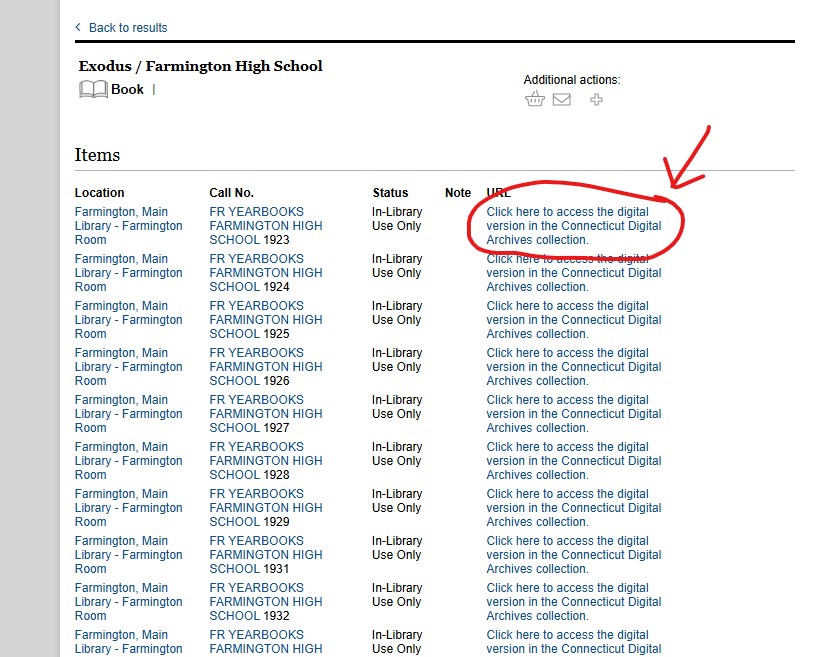
Task: Open digital version link for 1931 yearbook
Action: coord(574,555)
